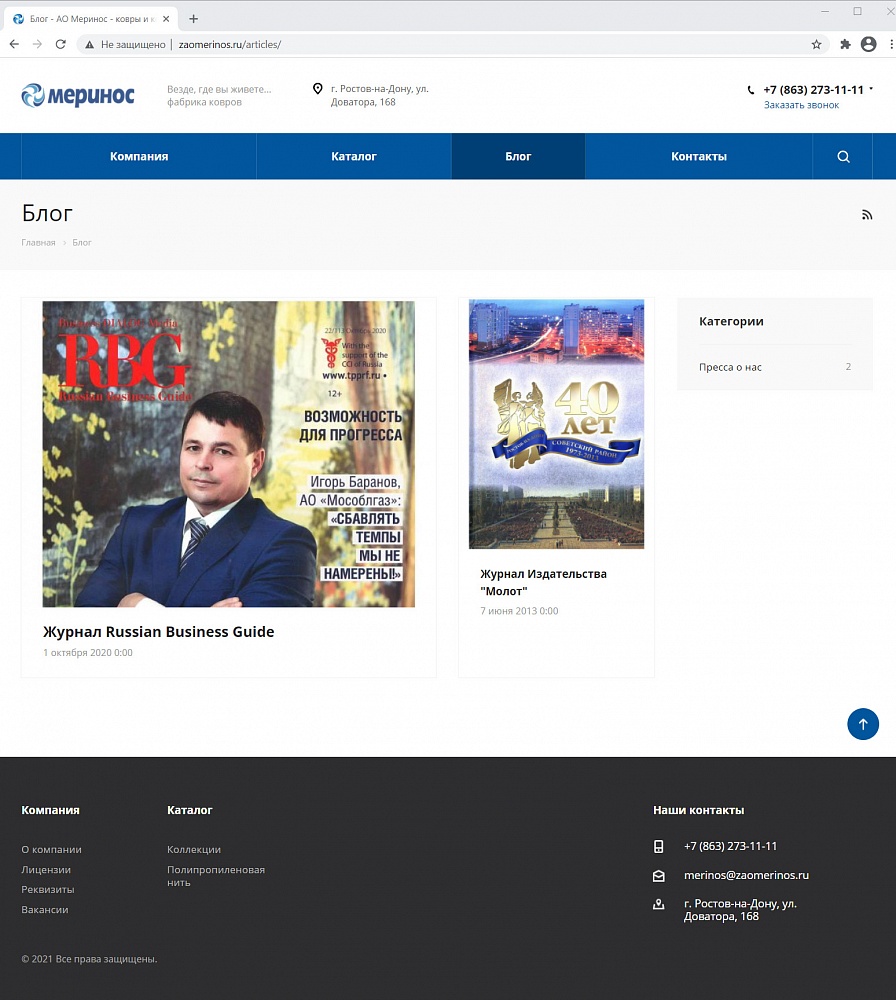Screen dimensions: 896x1000
Task: Open the Каталог menu item
Action: point(354,156)
